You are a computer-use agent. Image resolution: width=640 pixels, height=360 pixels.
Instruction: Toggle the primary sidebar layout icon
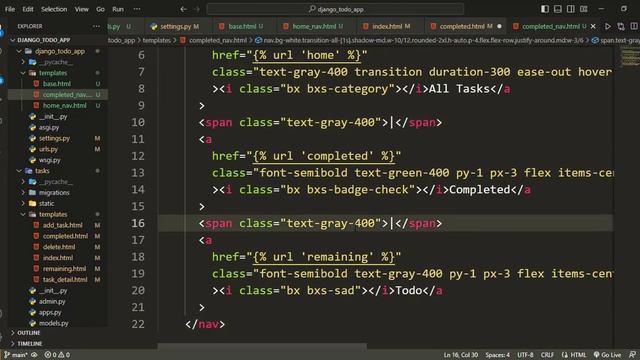point(545,9)
